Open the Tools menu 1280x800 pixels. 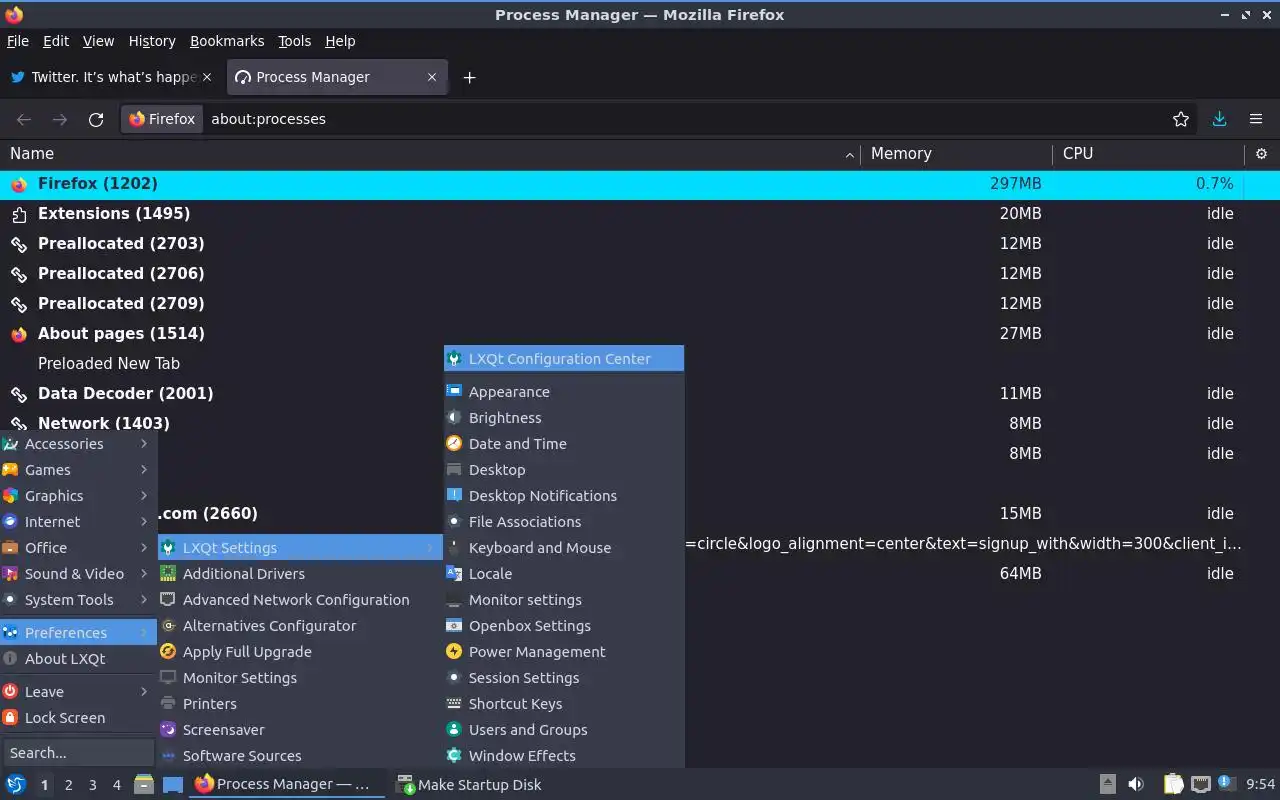pos(295,41)
